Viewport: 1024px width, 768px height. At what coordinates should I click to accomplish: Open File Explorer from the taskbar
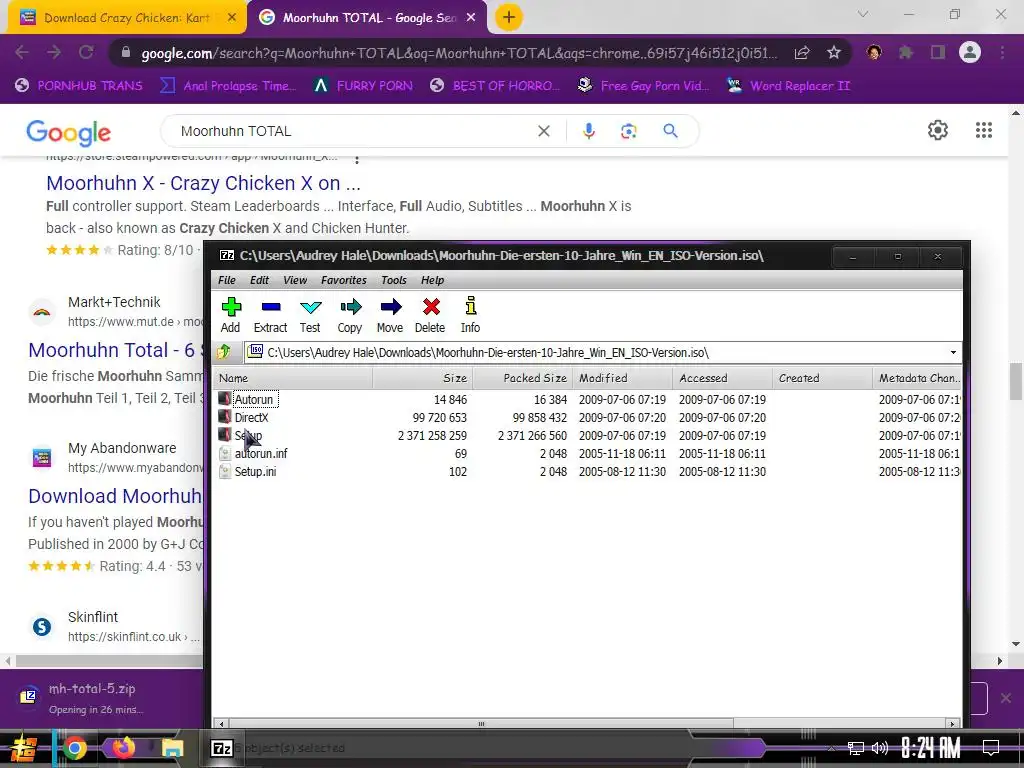[172, 748]
